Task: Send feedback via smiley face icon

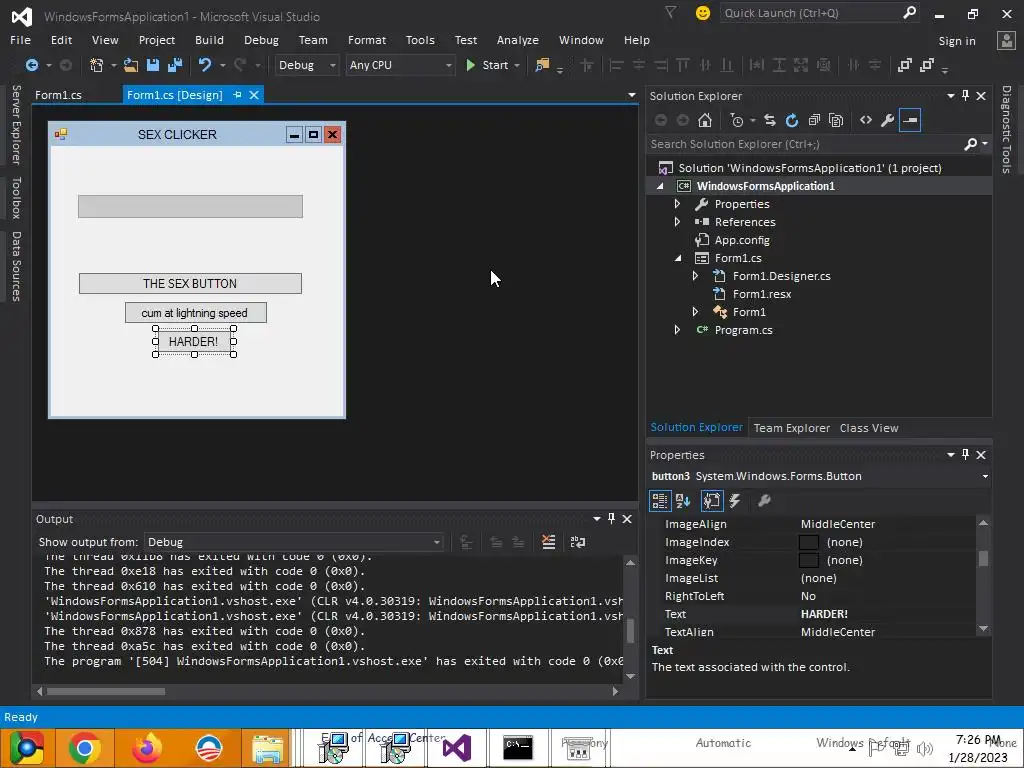Action: click(x=703, y=13)
